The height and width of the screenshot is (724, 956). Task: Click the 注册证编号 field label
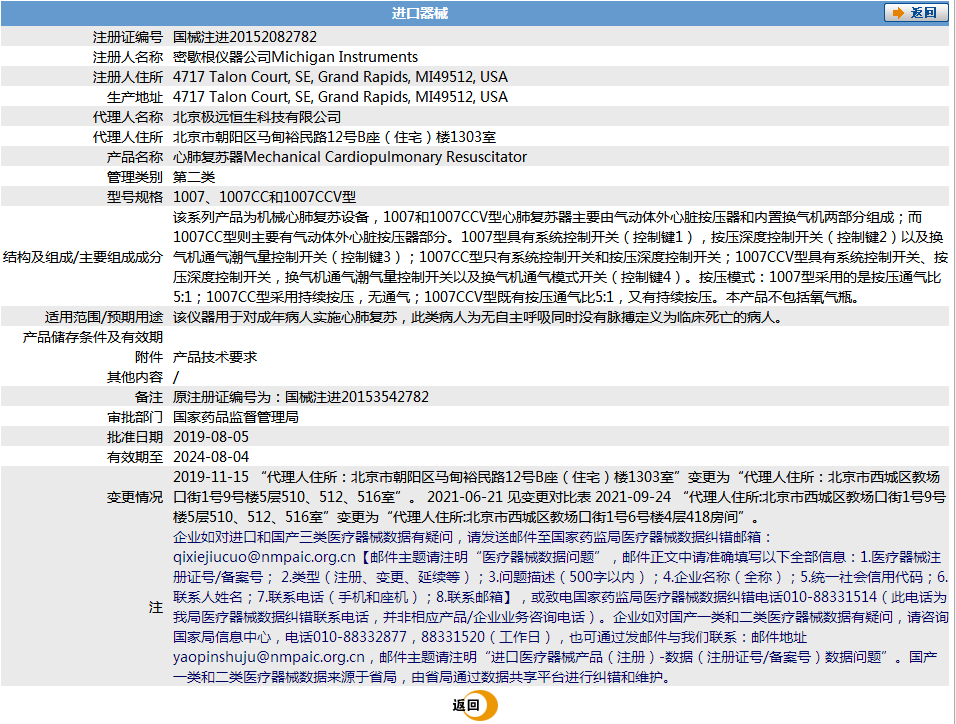(x=127, y=37)
